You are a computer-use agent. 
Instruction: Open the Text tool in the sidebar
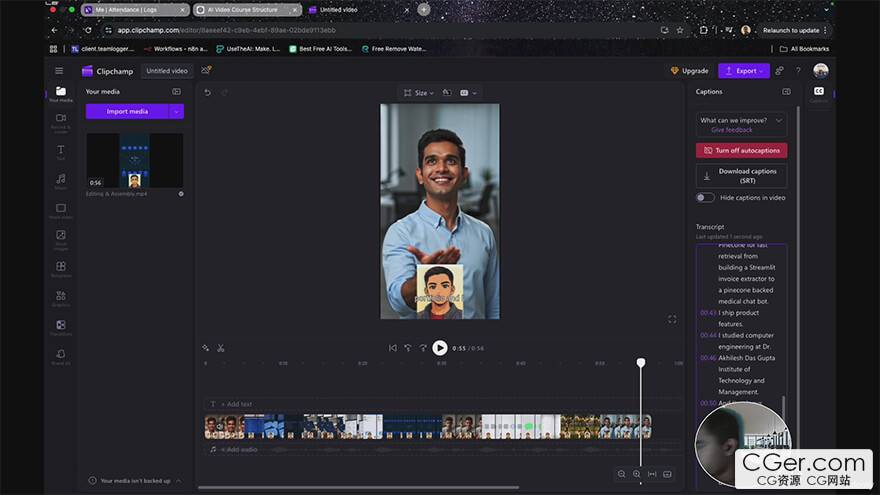61,151
